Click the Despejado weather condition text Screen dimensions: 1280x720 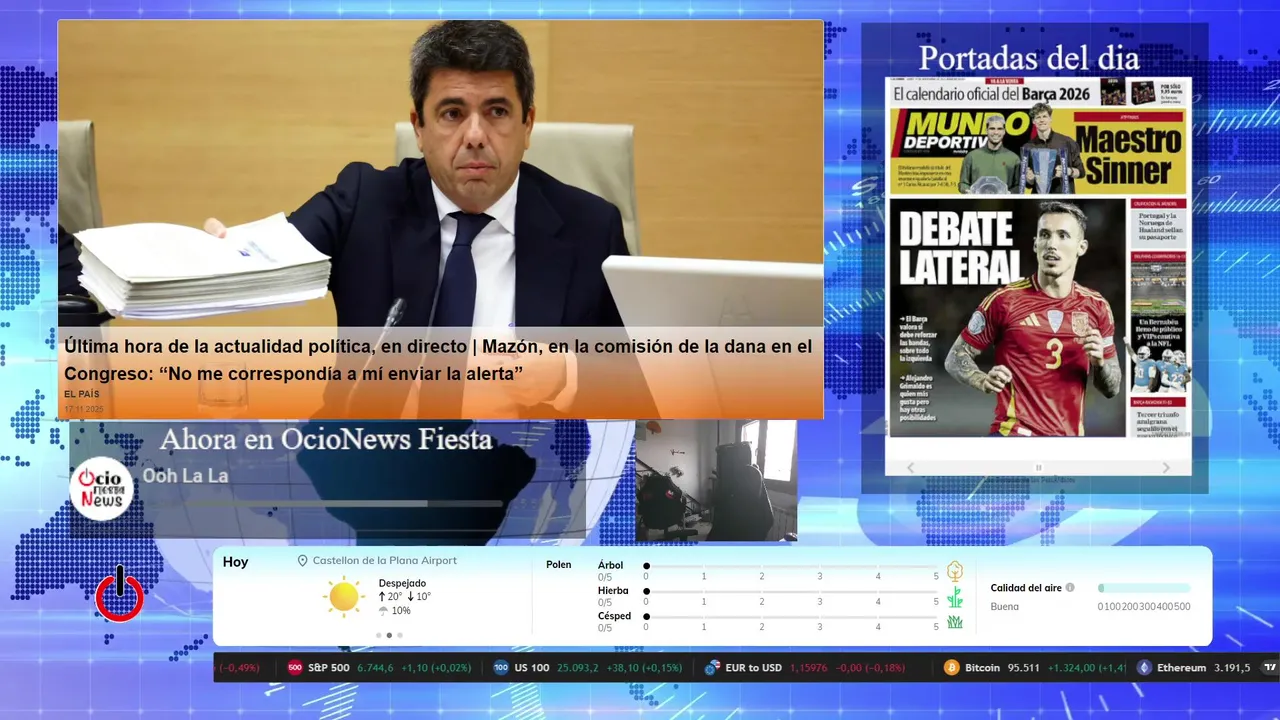tap(402, 583)
